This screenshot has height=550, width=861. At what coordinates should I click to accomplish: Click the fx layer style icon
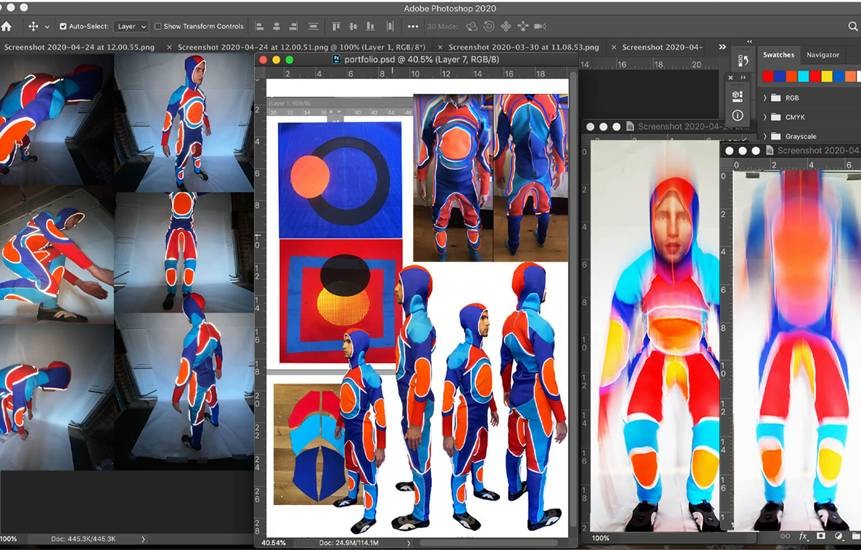coord(802,537)
